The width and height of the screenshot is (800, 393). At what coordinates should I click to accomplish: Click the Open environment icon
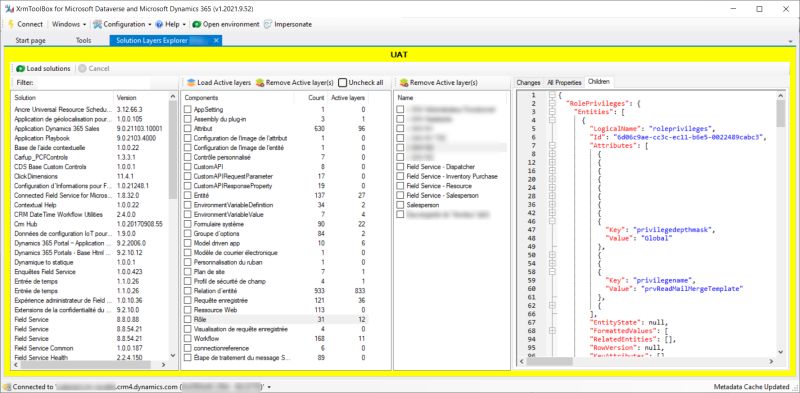[196, 24]
